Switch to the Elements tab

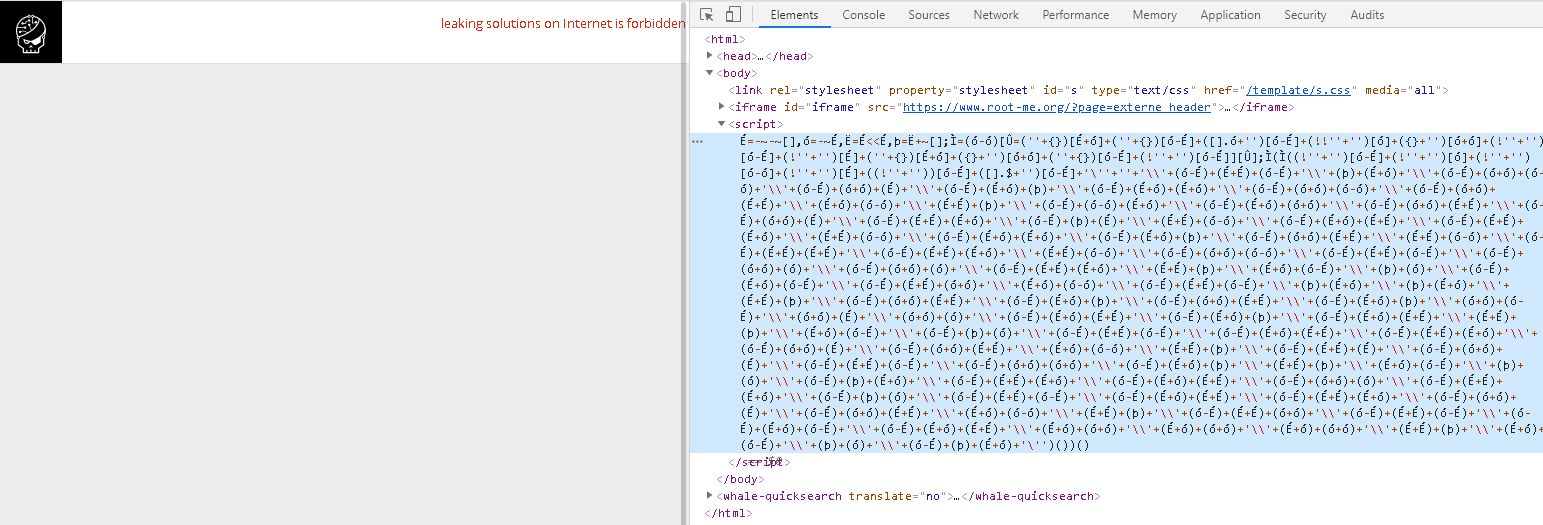click(x=794, y=15)
